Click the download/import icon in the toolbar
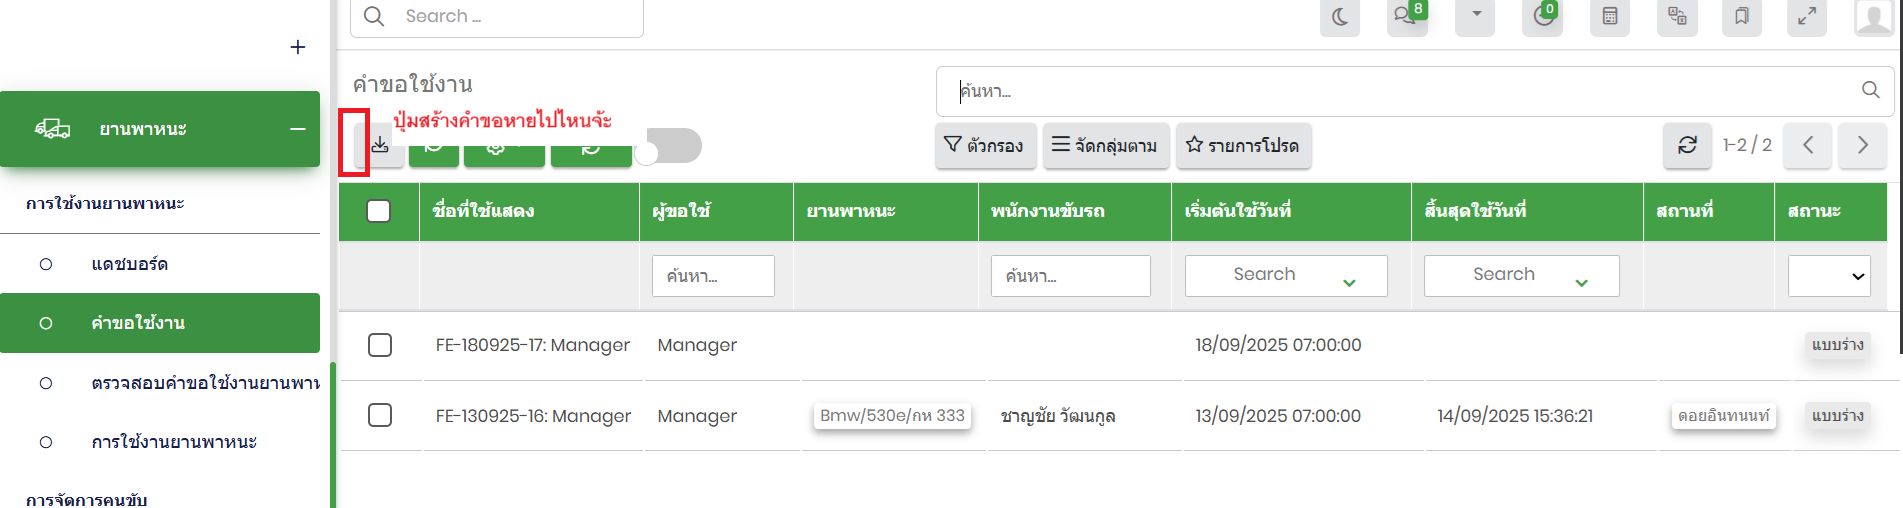This screenshot has height=508, width=1903. tap(380, 146)
